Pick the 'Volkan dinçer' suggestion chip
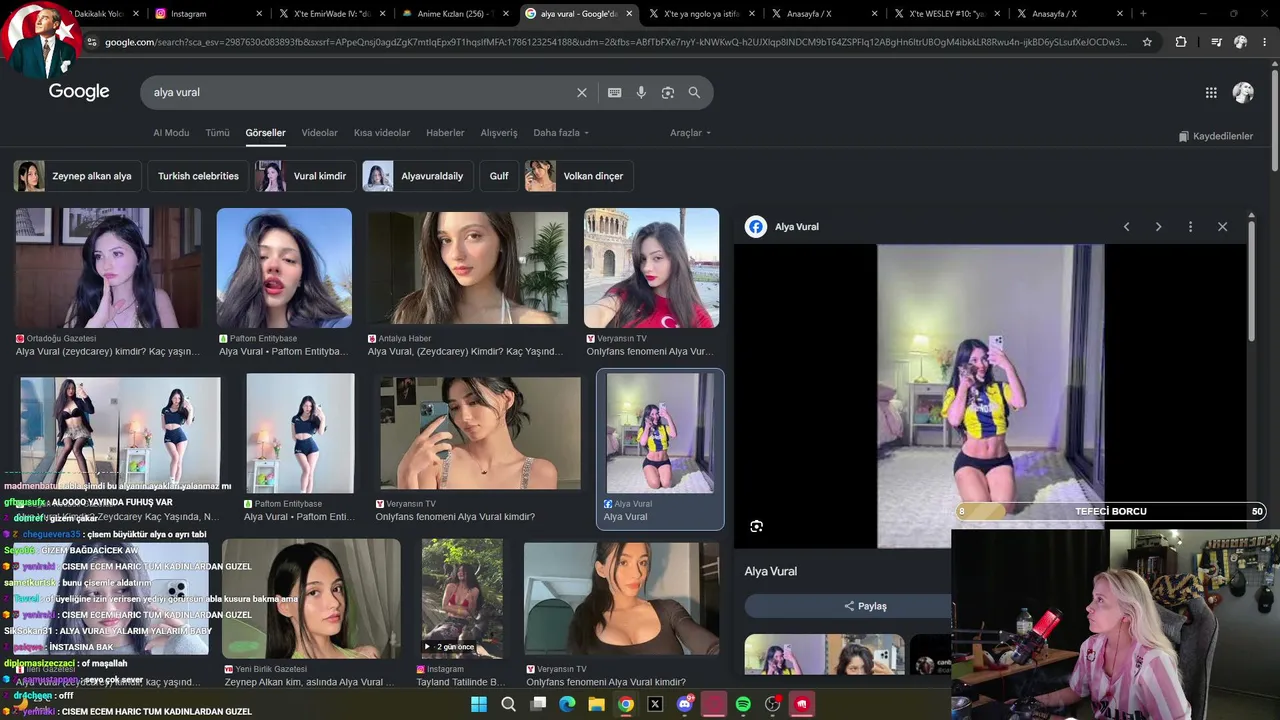The width and height of the screenshot is (1280, 720). 579,176
